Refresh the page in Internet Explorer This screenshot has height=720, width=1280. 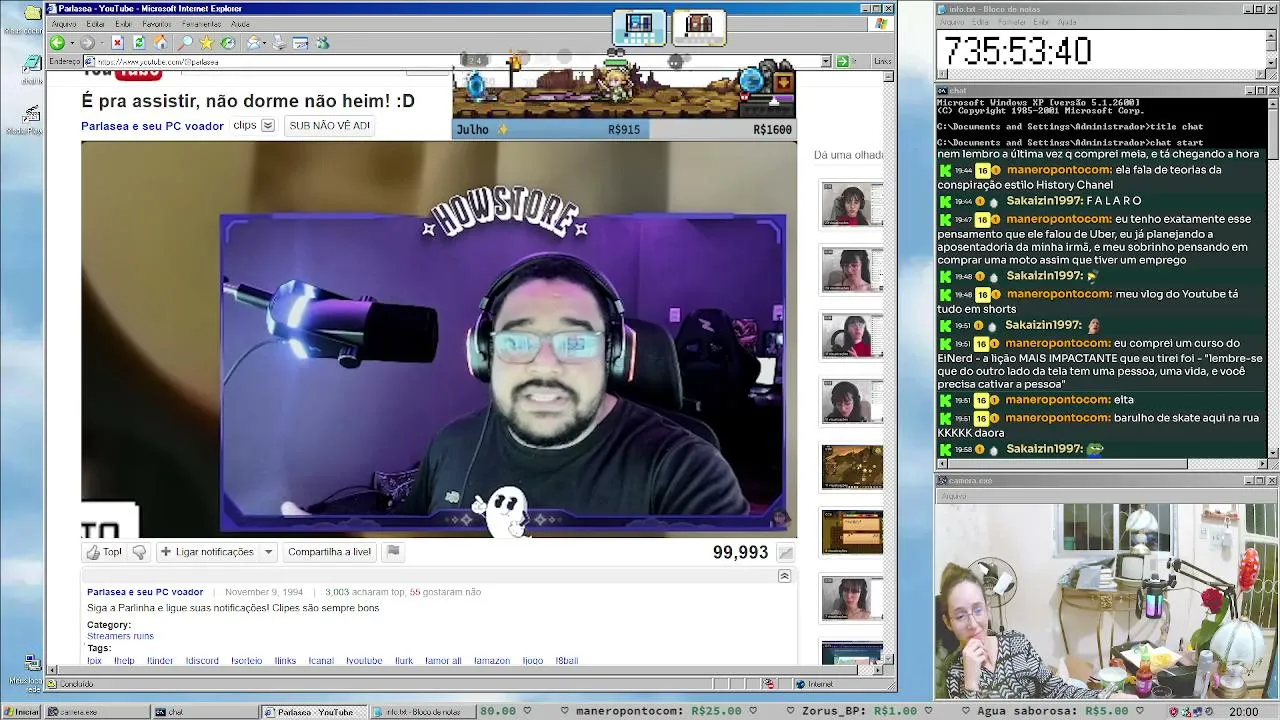point(139,43)
